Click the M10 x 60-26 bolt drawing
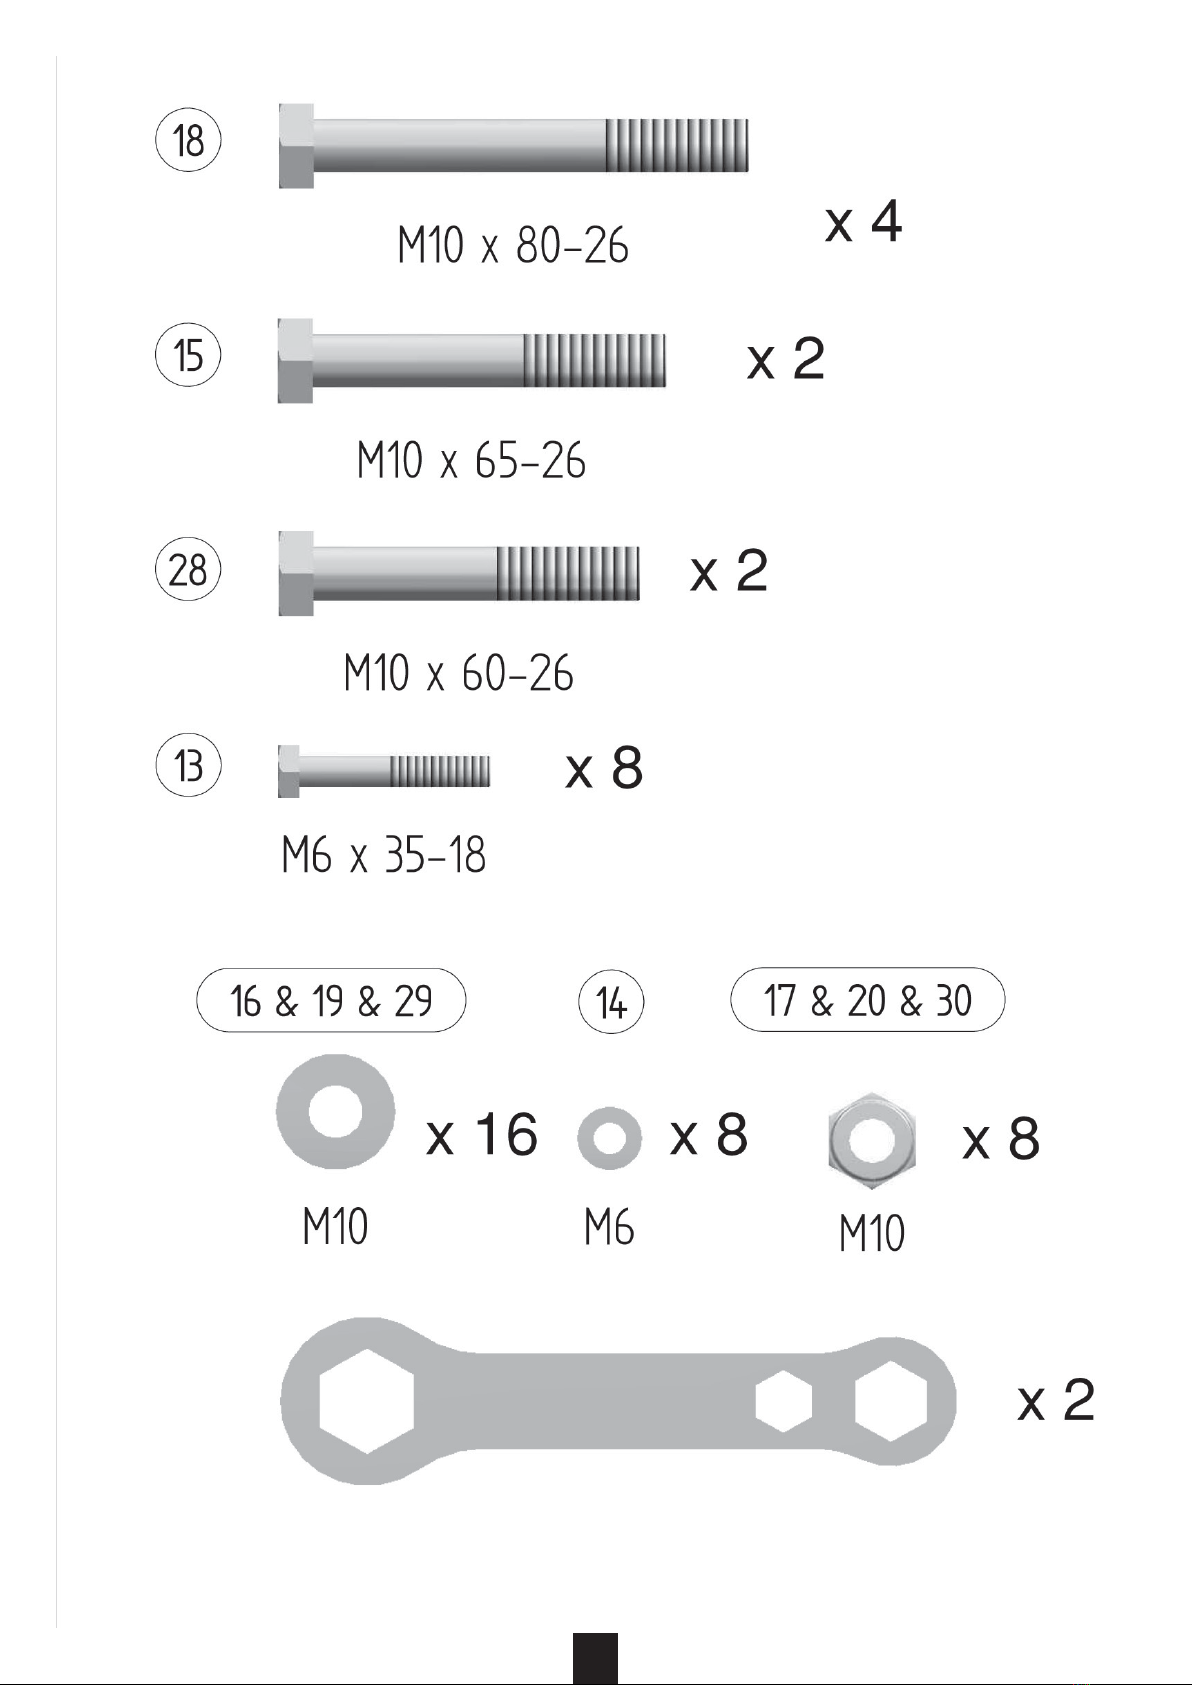Screen dimensions: 1192x1685 pyautogui.click(x=458, y=573)
